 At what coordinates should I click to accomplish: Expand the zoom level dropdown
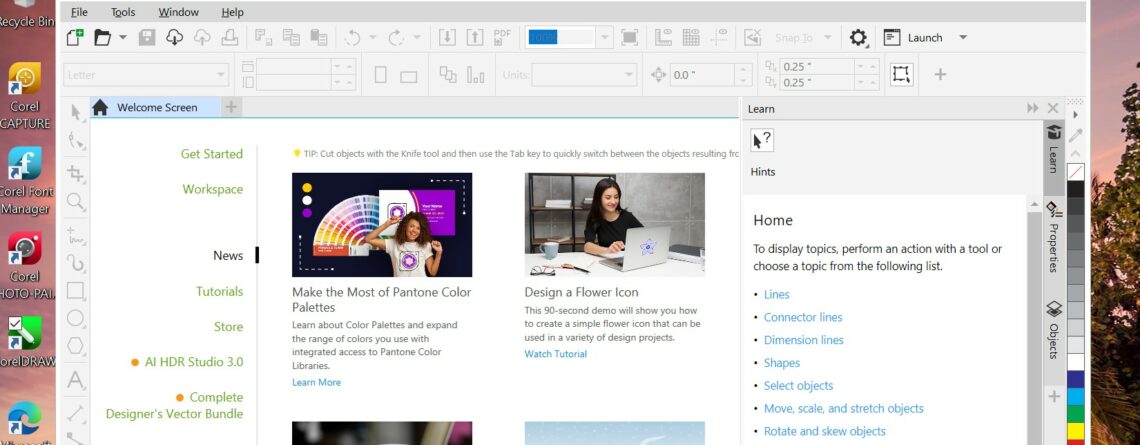[604, 38]
